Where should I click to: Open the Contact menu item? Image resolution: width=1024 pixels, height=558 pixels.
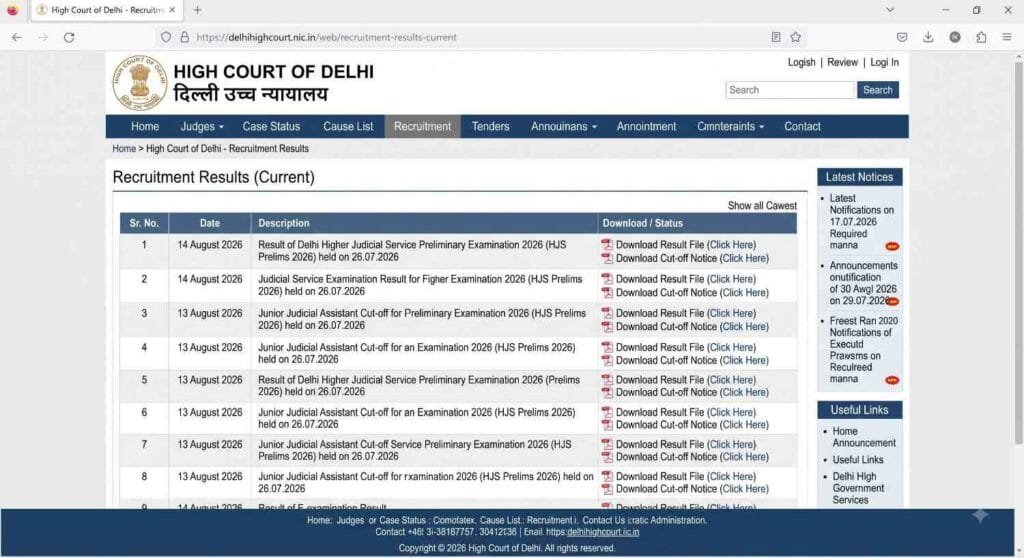pyautogui.click(x=802, y=127)
